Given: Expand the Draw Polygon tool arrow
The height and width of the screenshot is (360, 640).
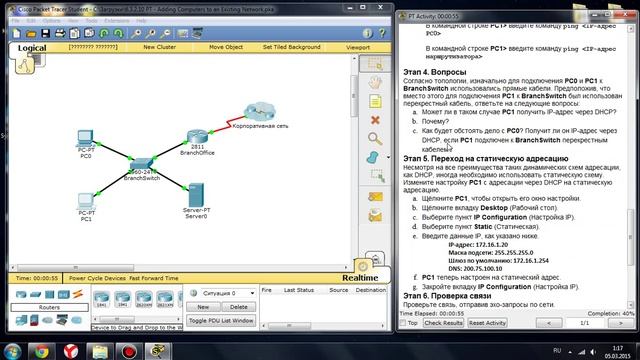Looking at the screenshot, I should (388, 157).
